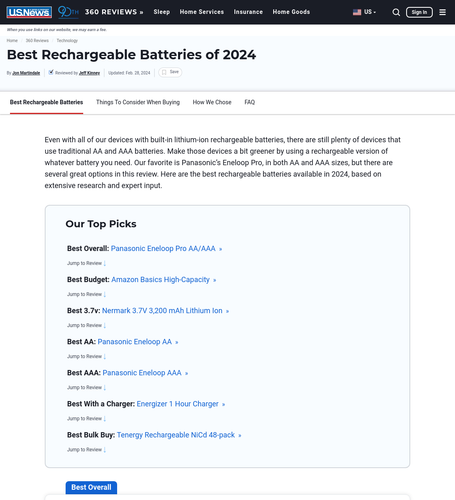Image resolution: width=455 pixels, height=500 pixels.
Task: Switch to Things To Consider When Buying tab
Action: (138, 102)
